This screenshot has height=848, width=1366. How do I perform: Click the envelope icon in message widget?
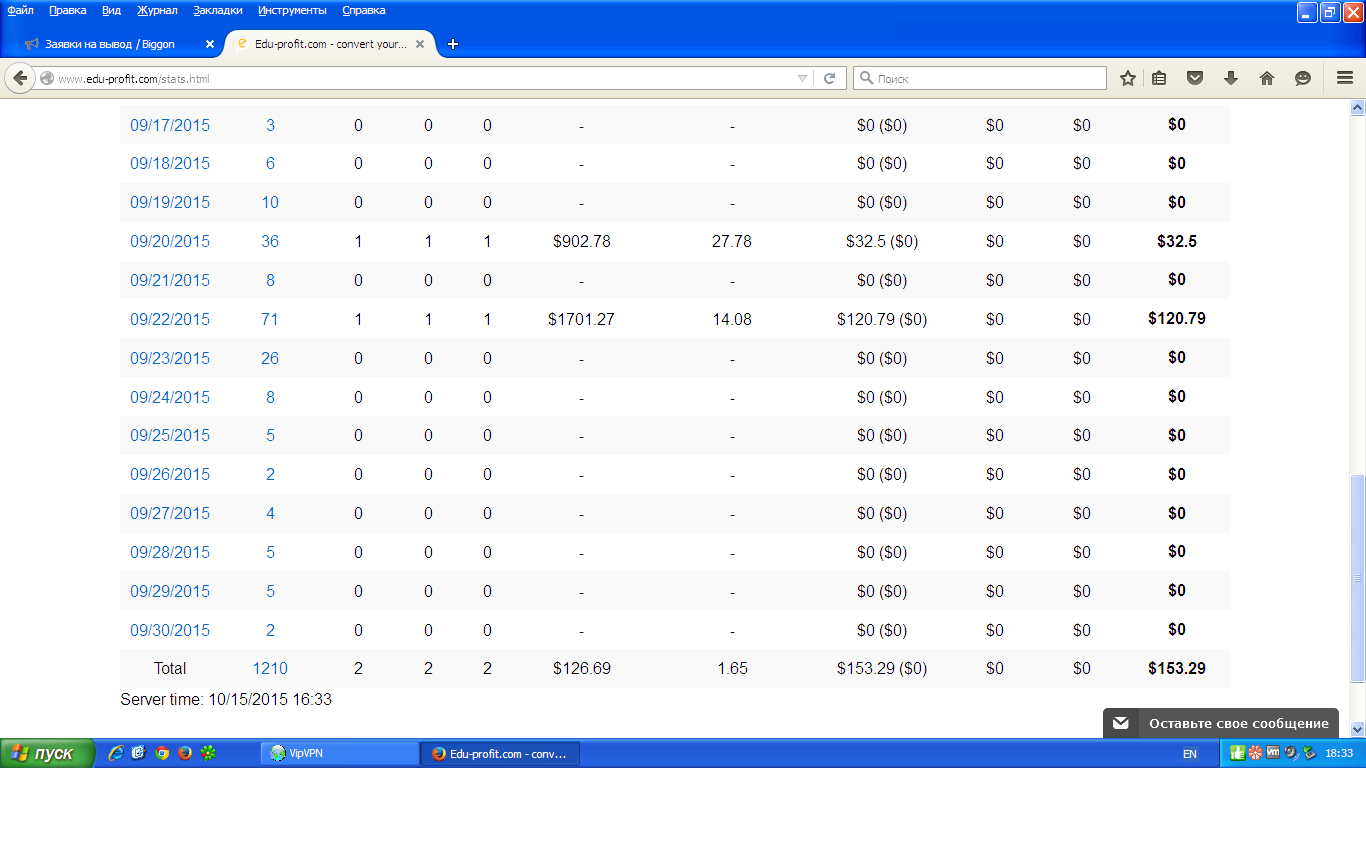pos(1121,723)
